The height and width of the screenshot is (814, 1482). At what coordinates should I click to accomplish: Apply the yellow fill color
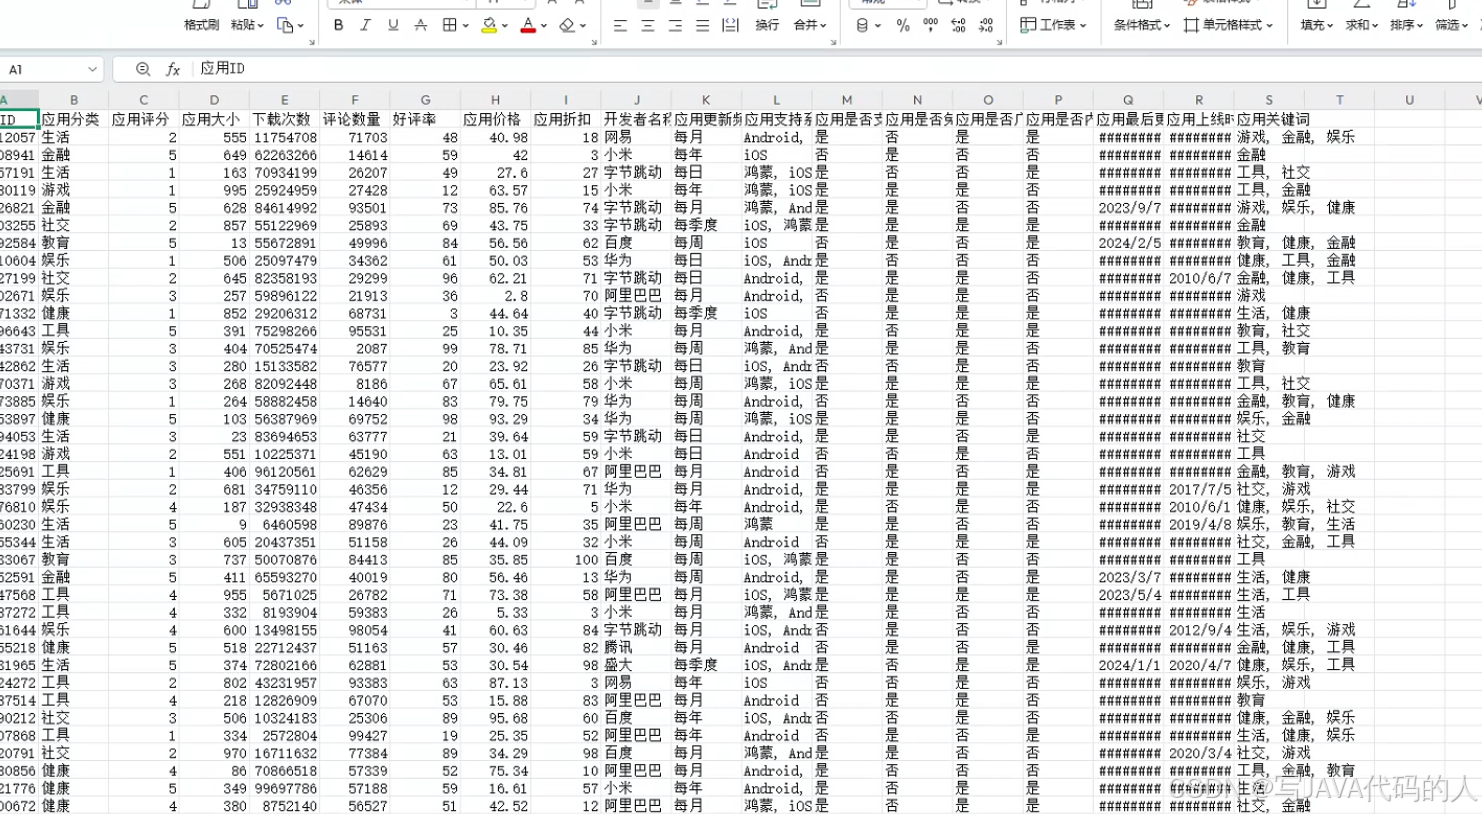click(489, 25)
